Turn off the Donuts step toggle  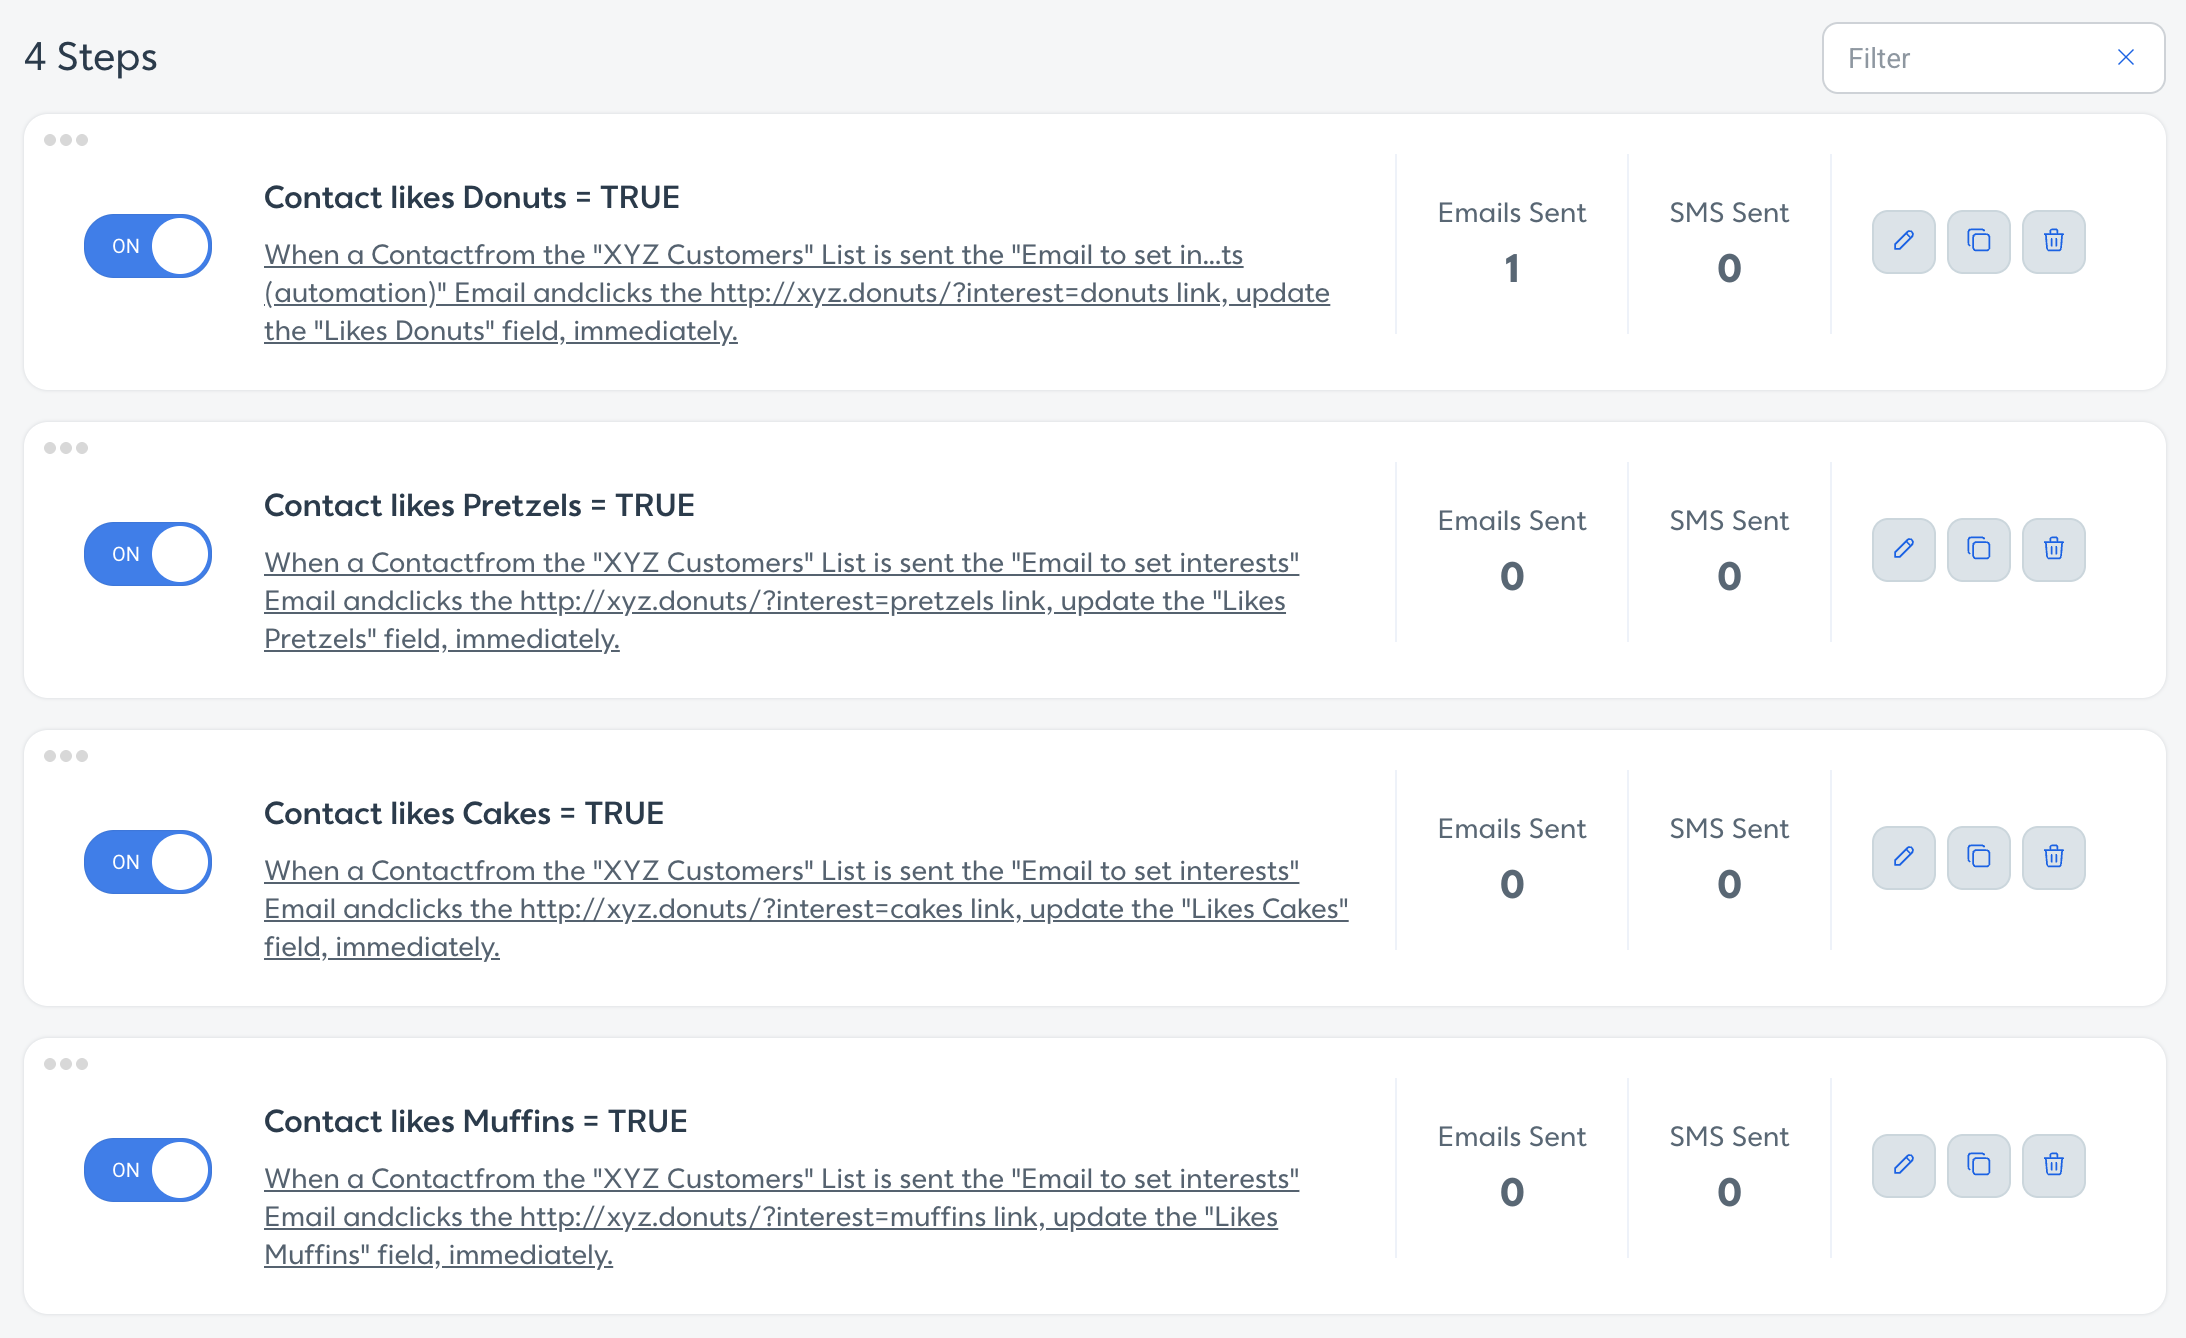click(x=148, y=246)
